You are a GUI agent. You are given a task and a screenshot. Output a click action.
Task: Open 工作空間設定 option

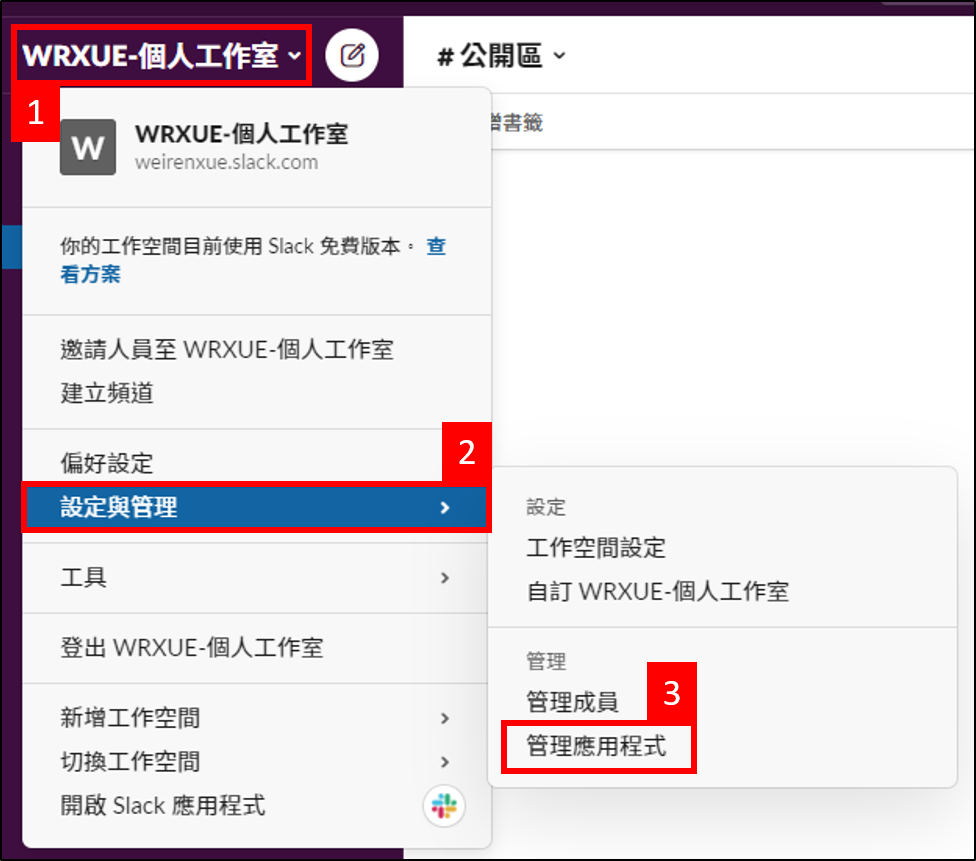click(596, 548)
